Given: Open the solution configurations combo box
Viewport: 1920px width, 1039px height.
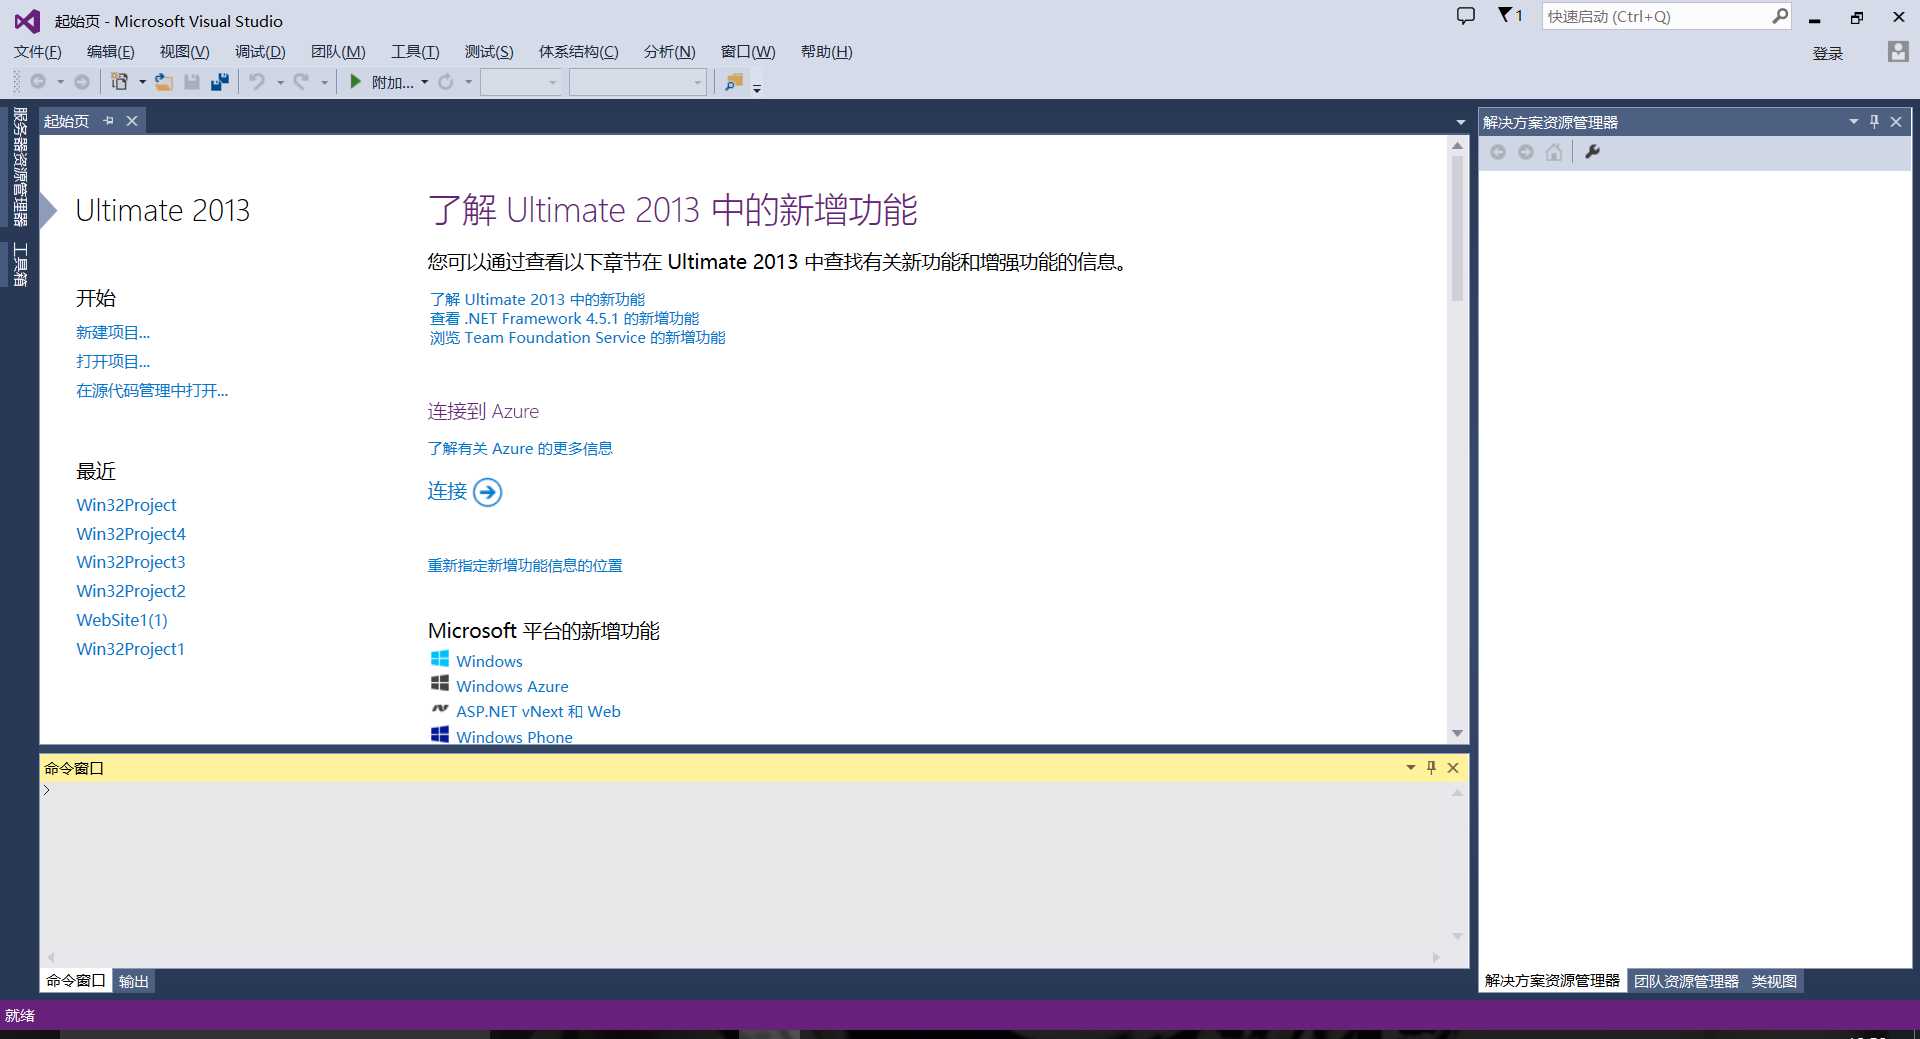Looking at the screenshot, I should tap(521, 82).
